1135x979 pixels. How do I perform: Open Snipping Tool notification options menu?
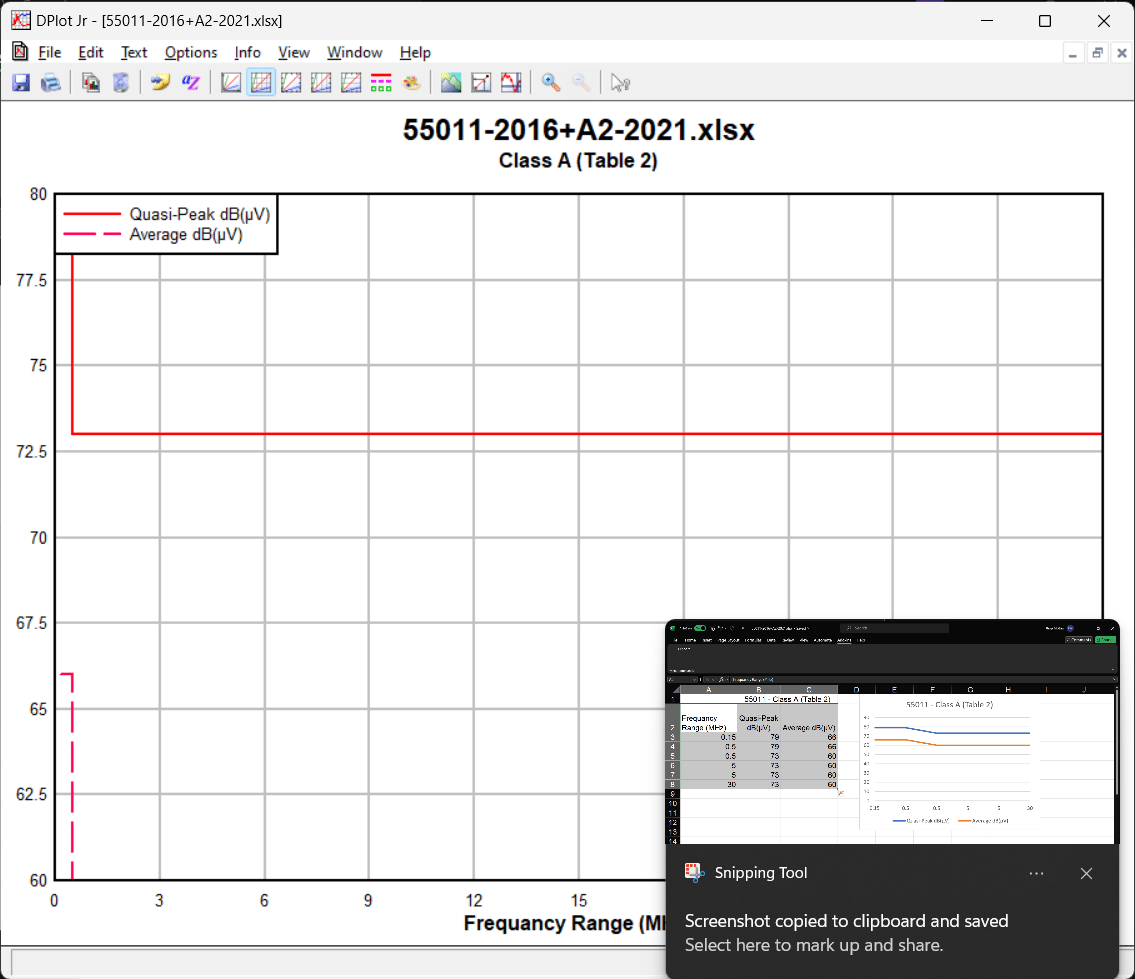point(1037,873)
